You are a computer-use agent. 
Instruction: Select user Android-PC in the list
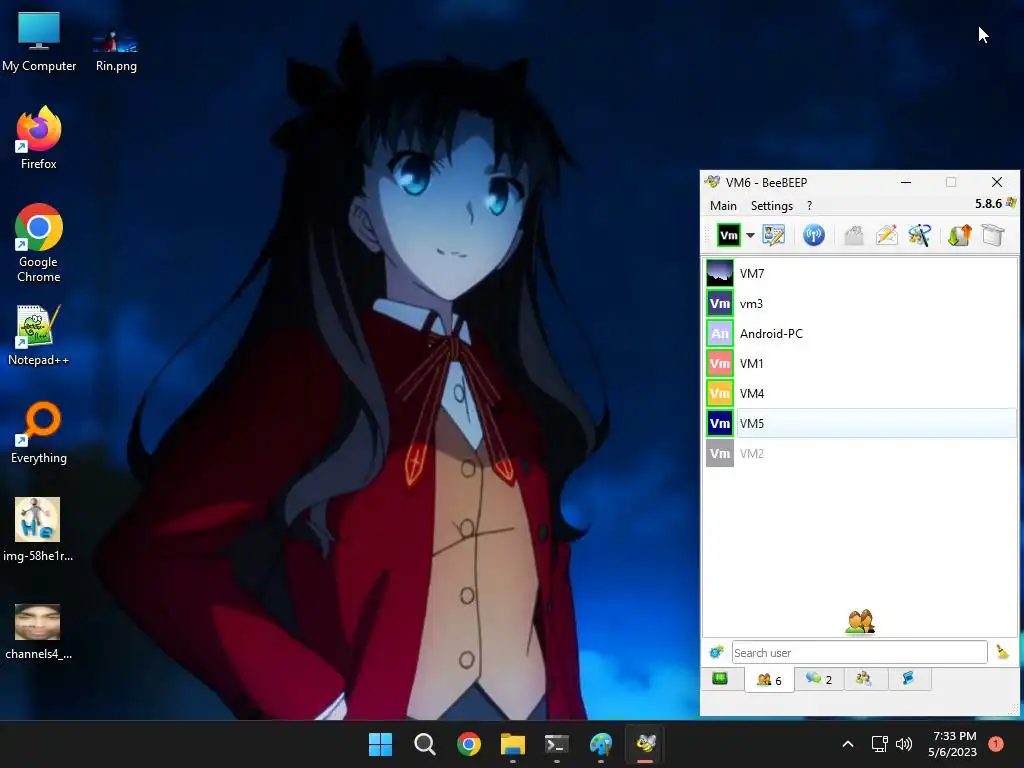(x=859, y=334)
